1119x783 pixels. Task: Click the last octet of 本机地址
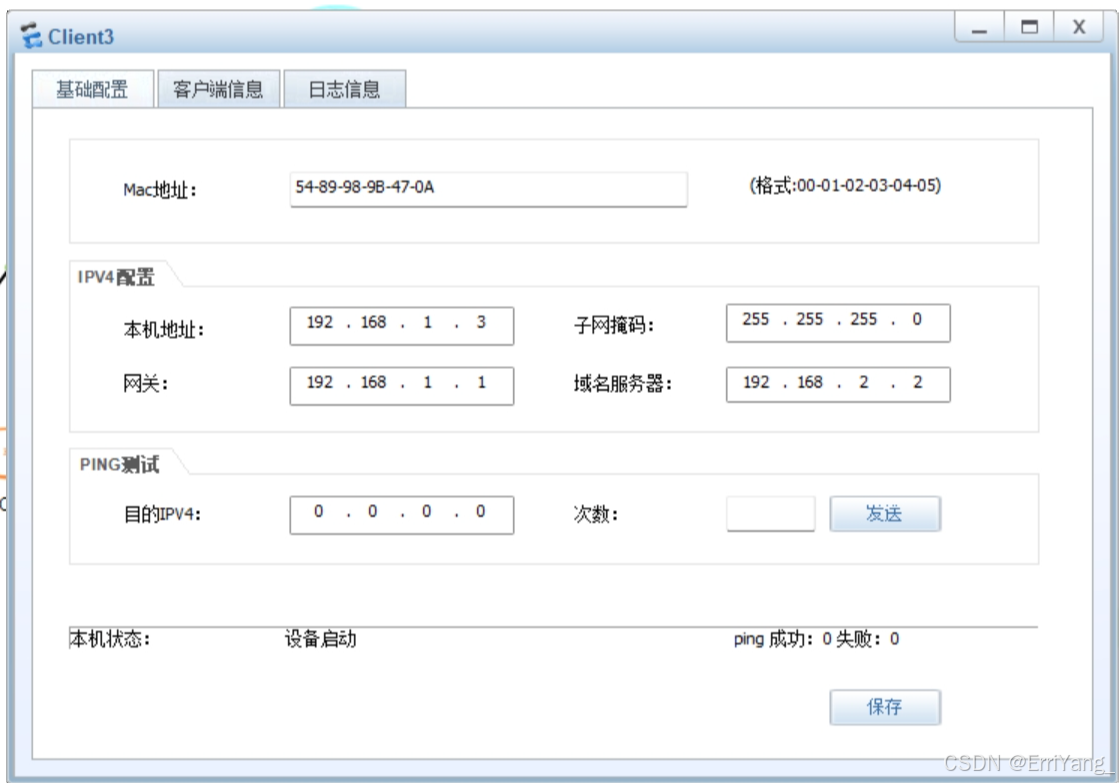pyautogui.click(x=481, y=323)
